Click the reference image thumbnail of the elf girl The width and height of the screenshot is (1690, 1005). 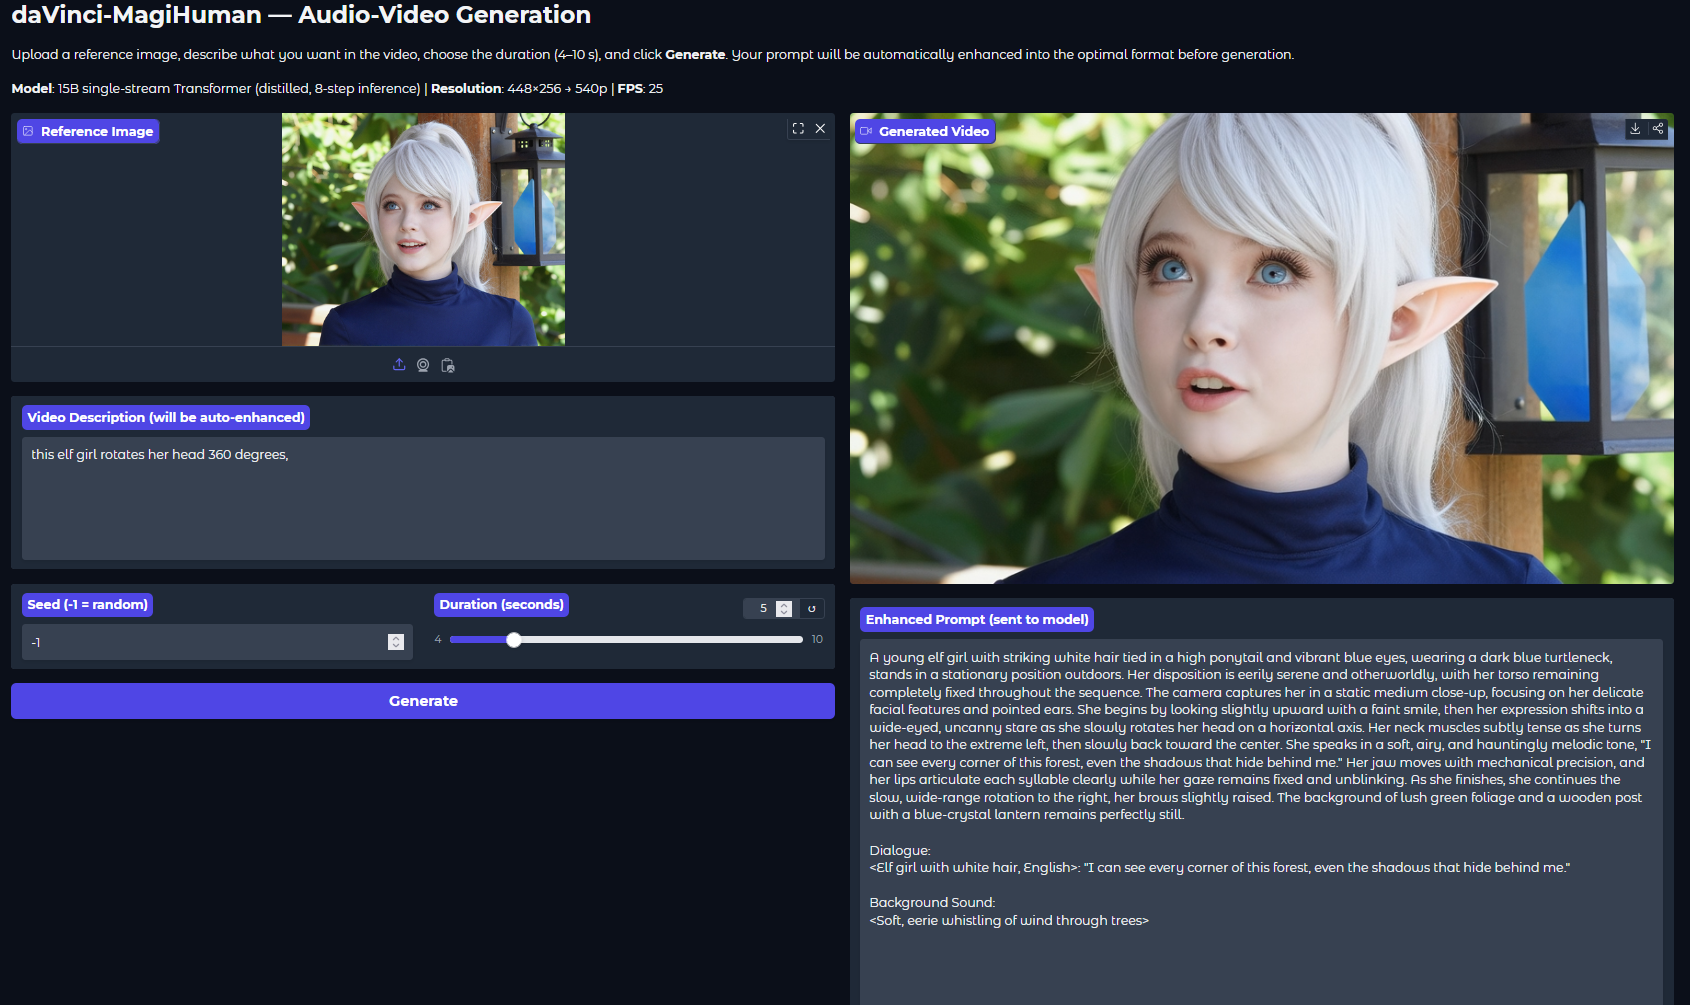[423, 229]
